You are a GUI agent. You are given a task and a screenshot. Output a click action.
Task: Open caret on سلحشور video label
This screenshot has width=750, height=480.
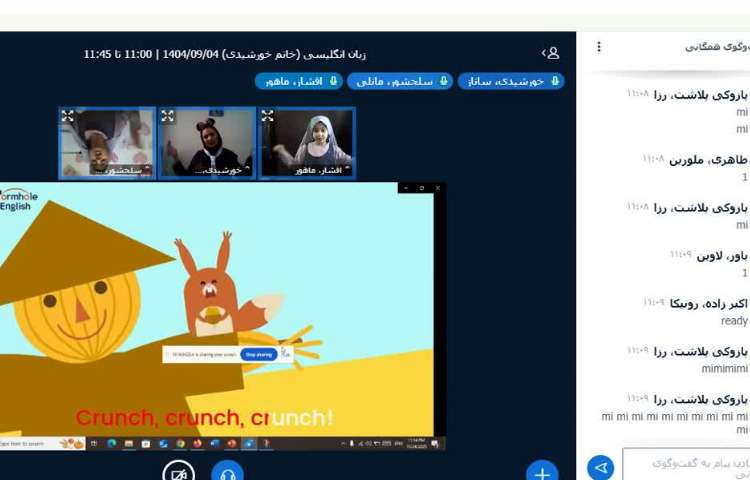coord(147,169)
